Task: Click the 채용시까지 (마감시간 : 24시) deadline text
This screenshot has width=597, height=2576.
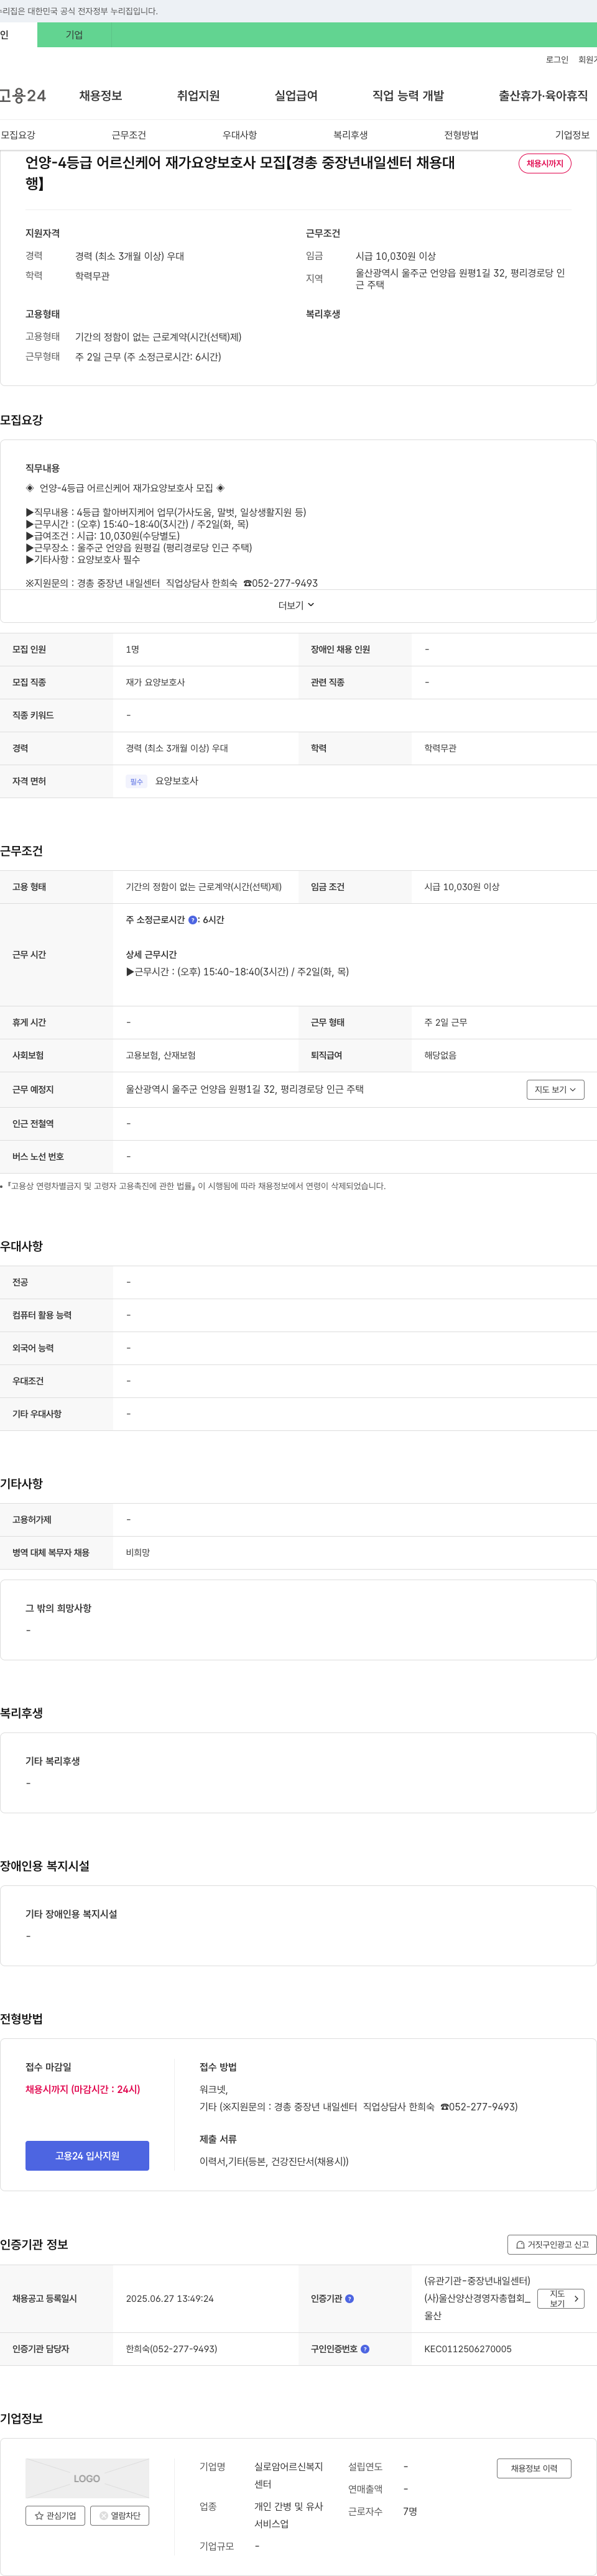Action: [x=83, y=2090]
